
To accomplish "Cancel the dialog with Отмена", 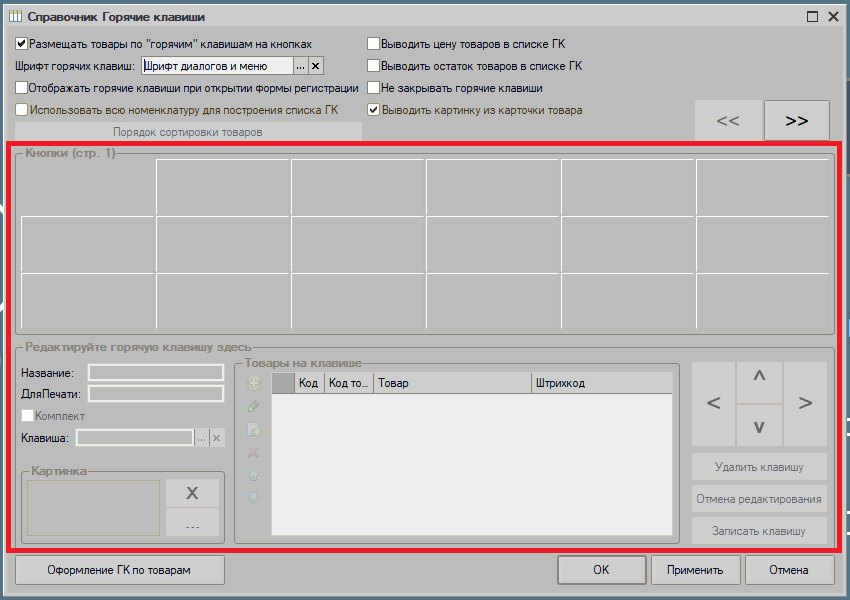I will click(789, 570).
